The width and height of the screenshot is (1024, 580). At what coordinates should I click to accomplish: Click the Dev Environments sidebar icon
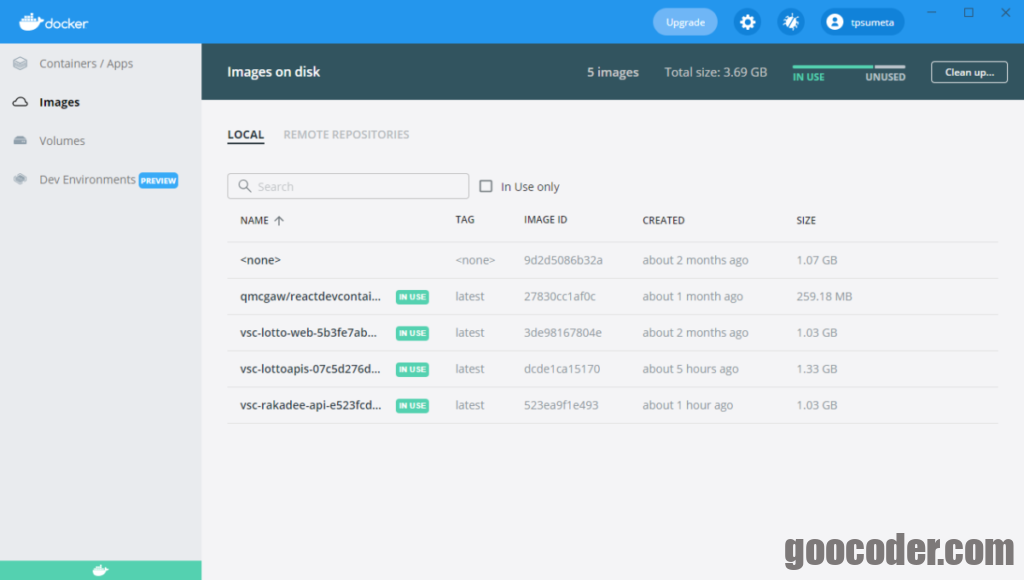(x=20, y=180)
